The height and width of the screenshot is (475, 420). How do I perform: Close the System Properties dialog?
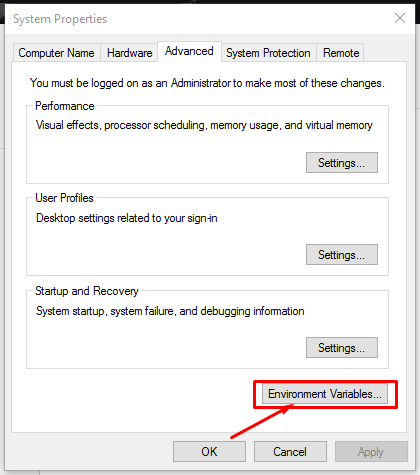[x=400, y=18]
